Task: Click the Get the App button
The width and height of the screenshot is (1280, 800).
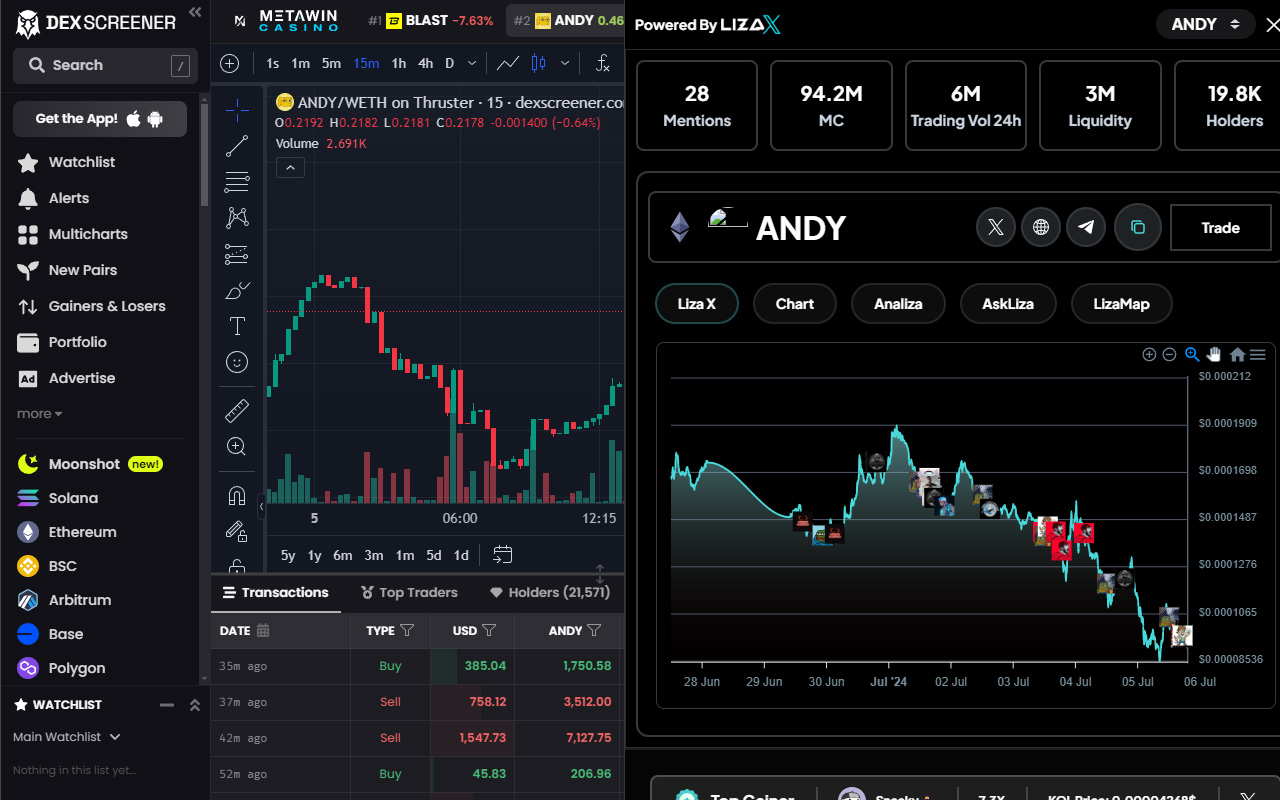Action: [x=100, y=119]
